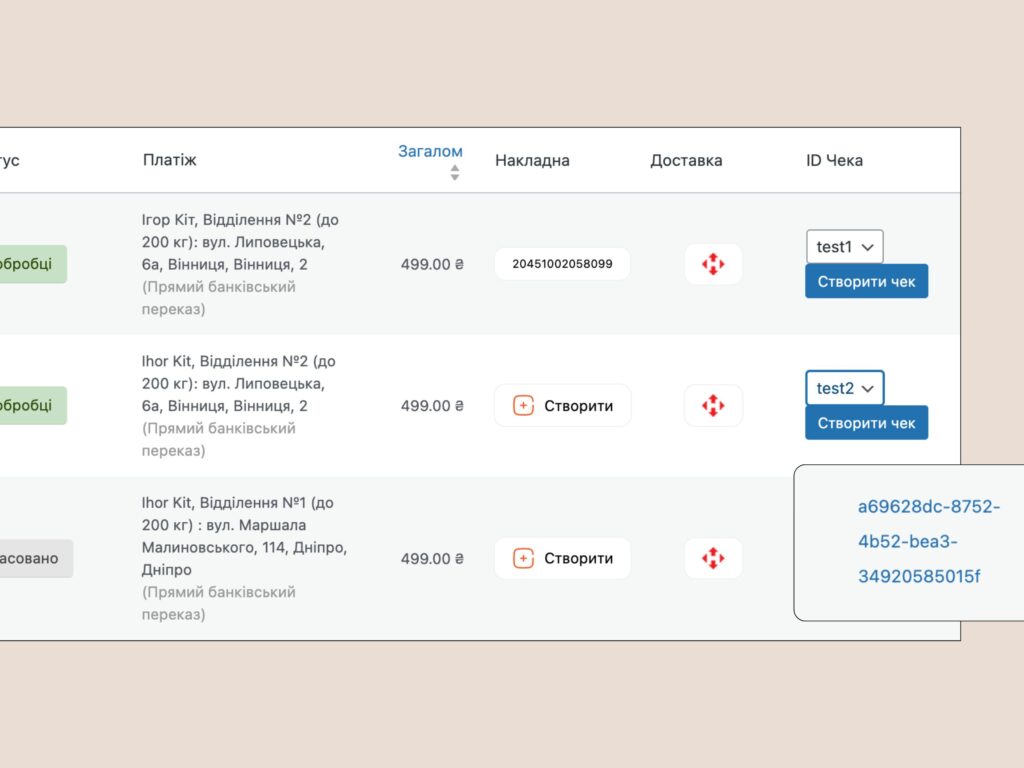Expand the test2 receipt dropdown
Screen dimensions: 1024x768
pyautogui.click(x=845, y=388)
